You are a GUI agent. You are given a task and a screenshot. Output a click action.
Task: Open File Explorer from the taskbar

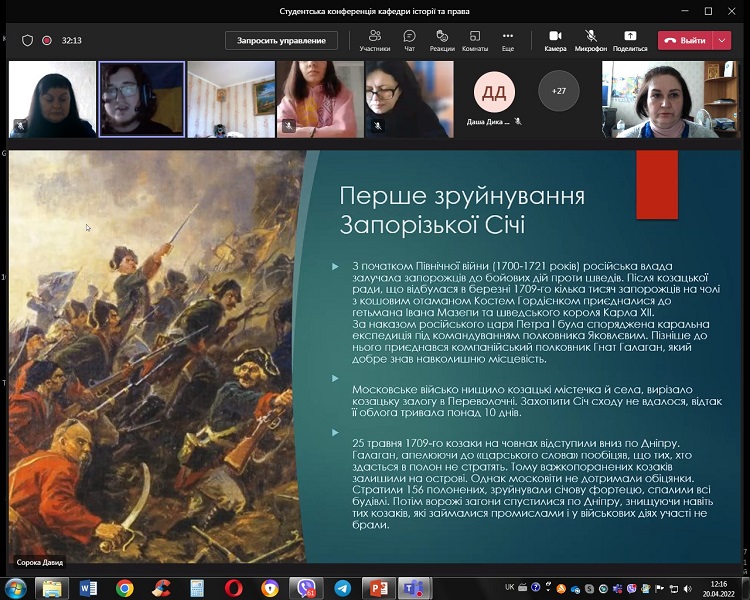(x=52, y=588)
